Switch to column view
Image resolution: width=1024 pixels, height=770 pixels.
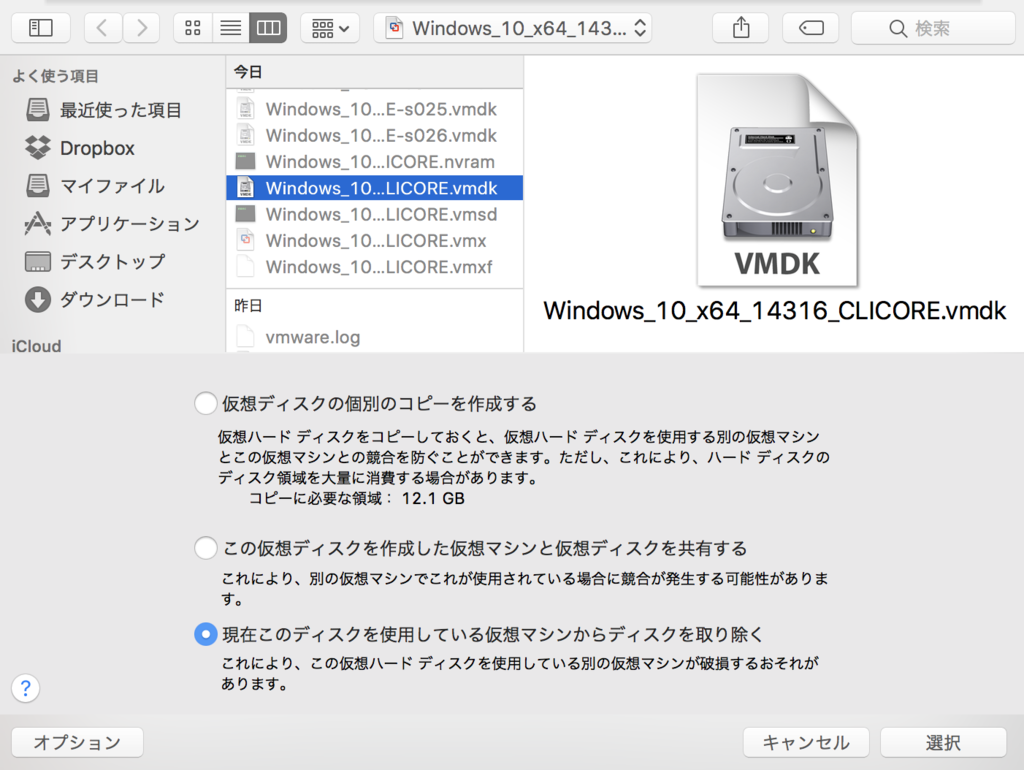click(268, 28)
